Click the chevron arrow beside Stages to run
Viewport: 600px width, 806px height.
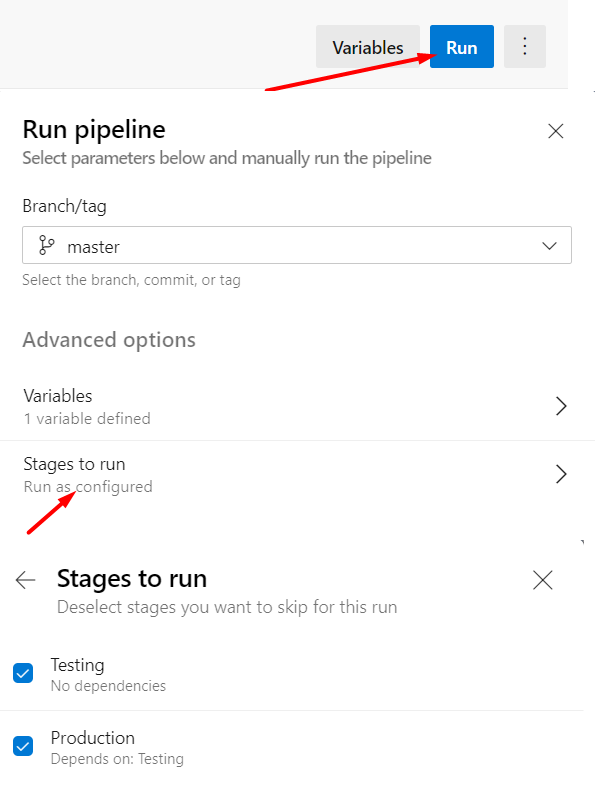click(x=561, y=474)
